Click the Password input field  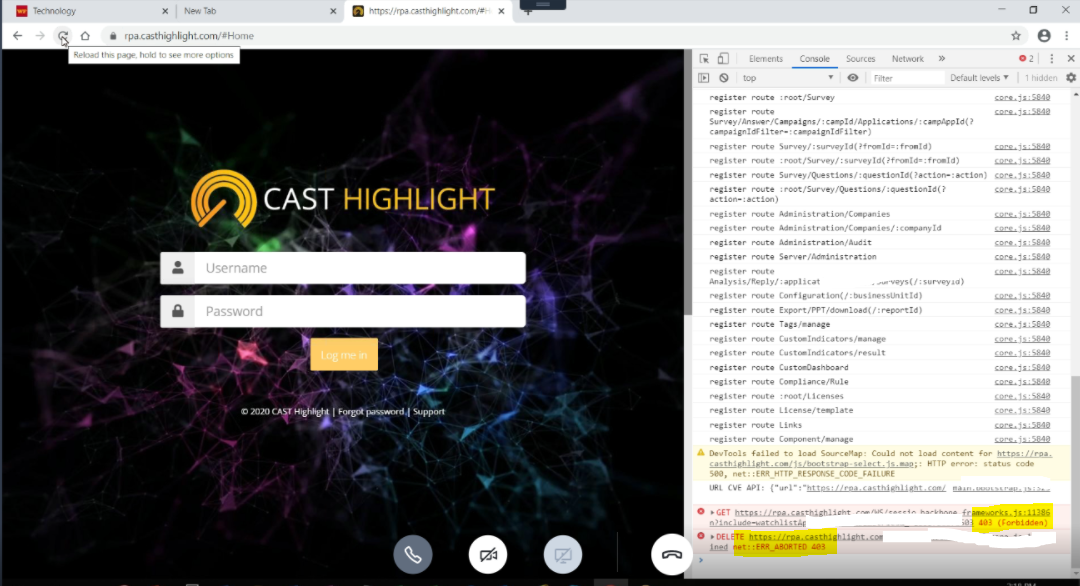pos(343,311)
